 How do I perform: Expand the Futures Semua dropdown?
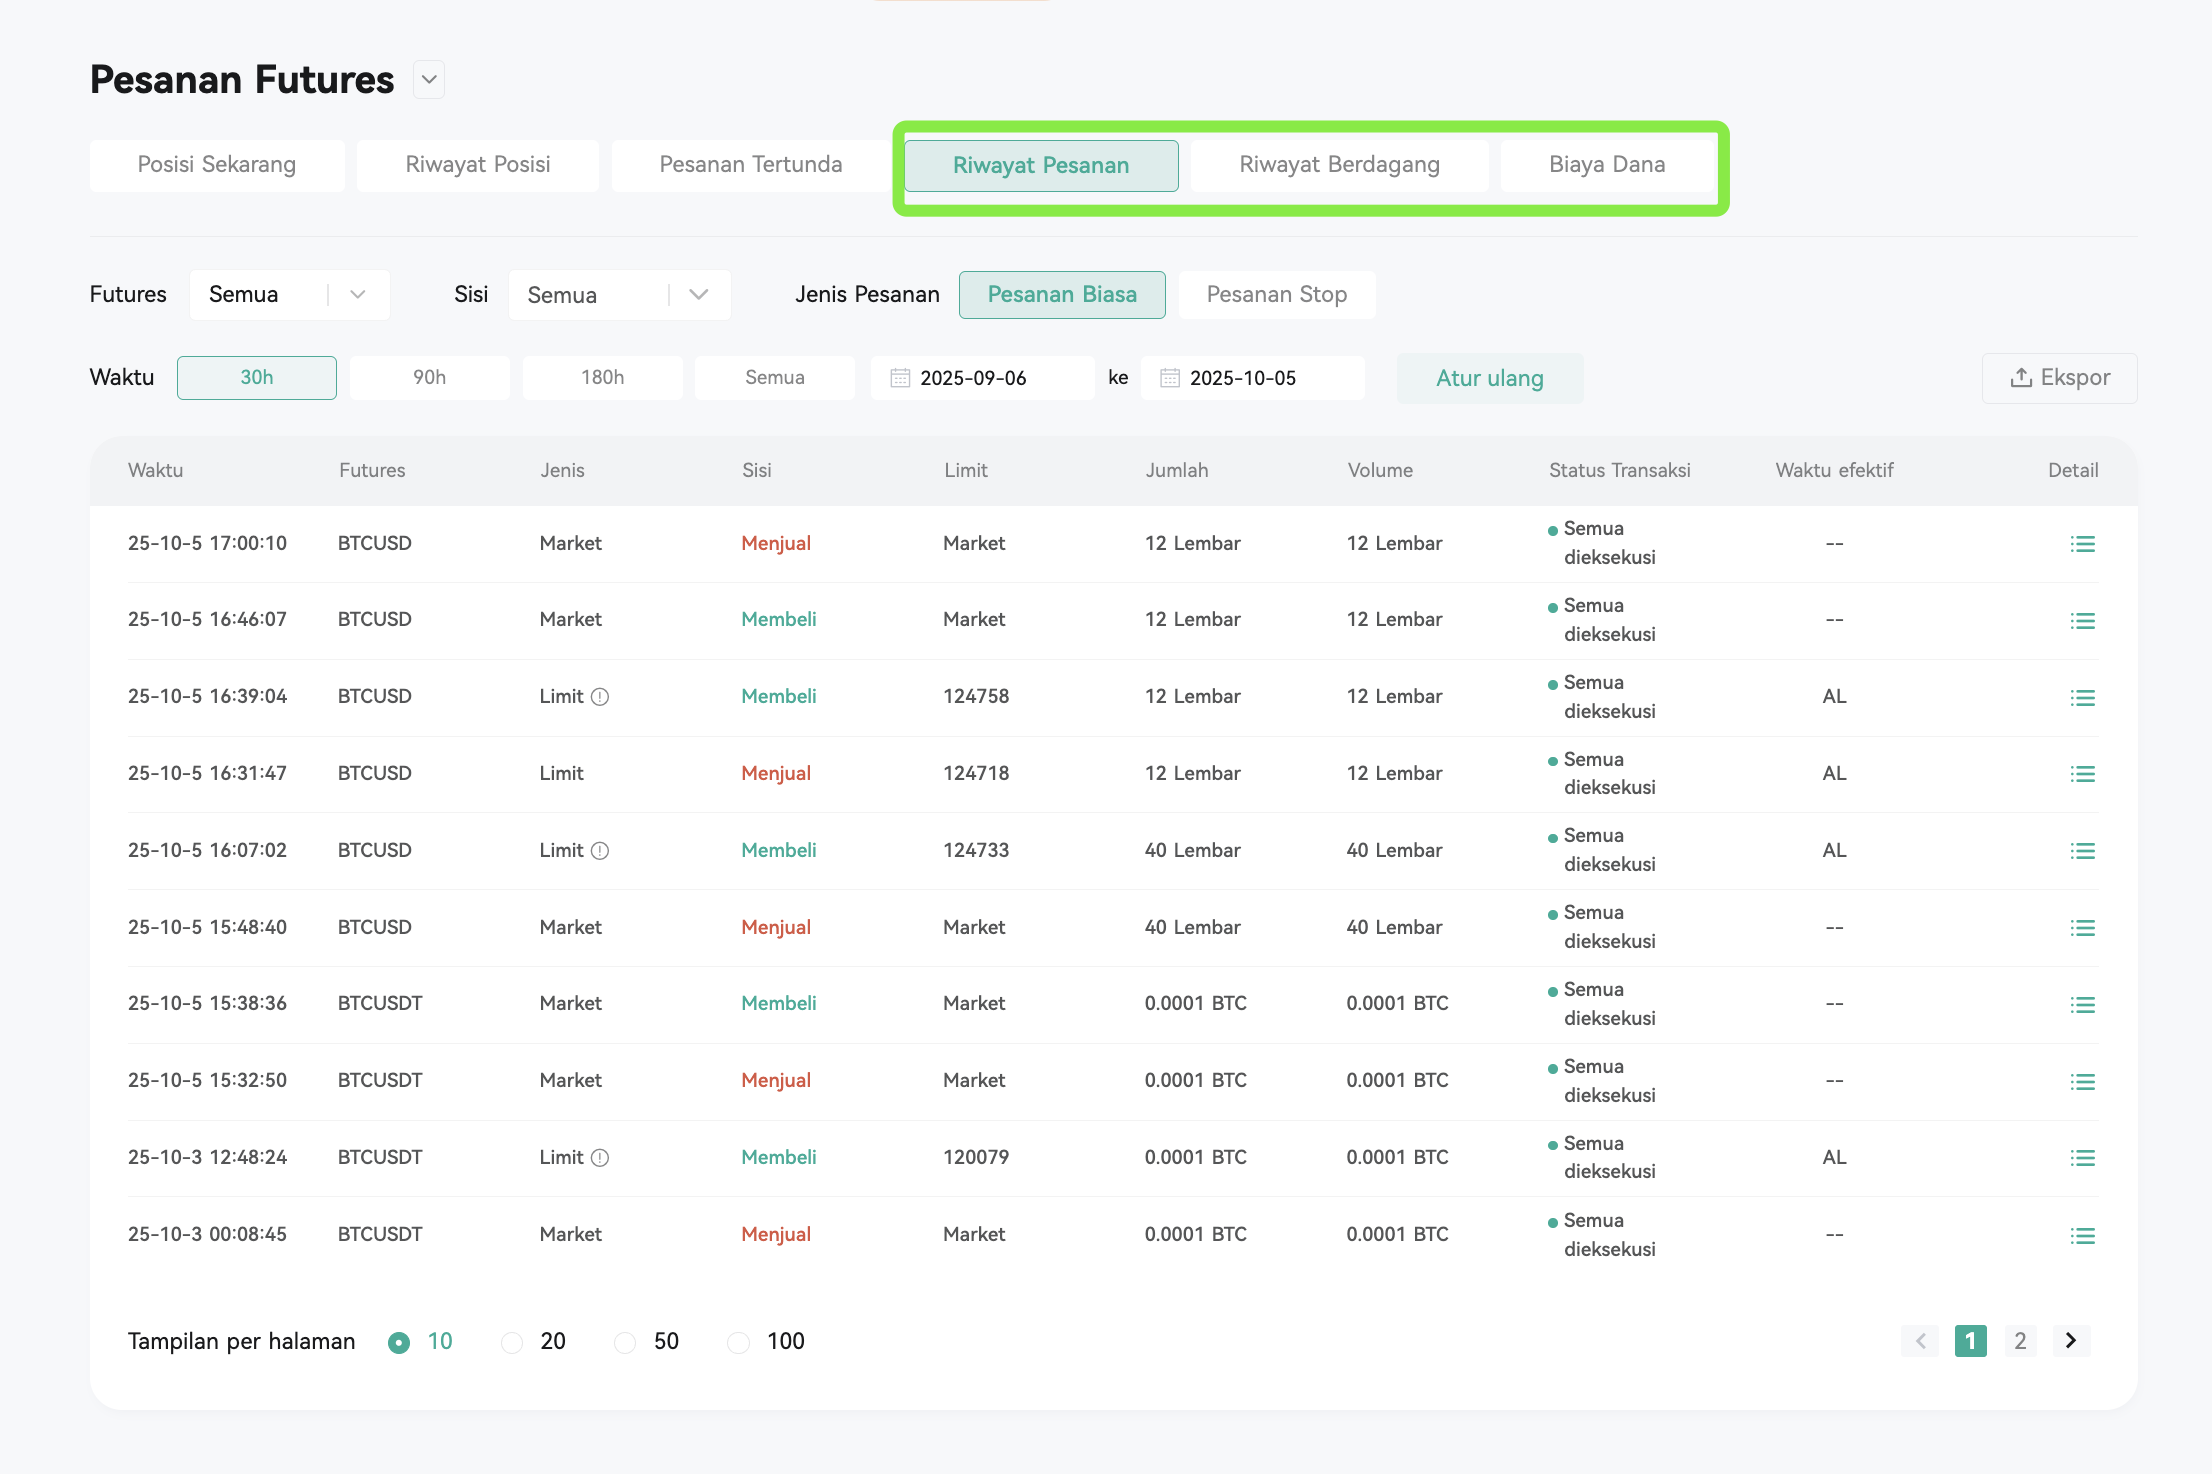pyautogui.click(x=289, y=295)
